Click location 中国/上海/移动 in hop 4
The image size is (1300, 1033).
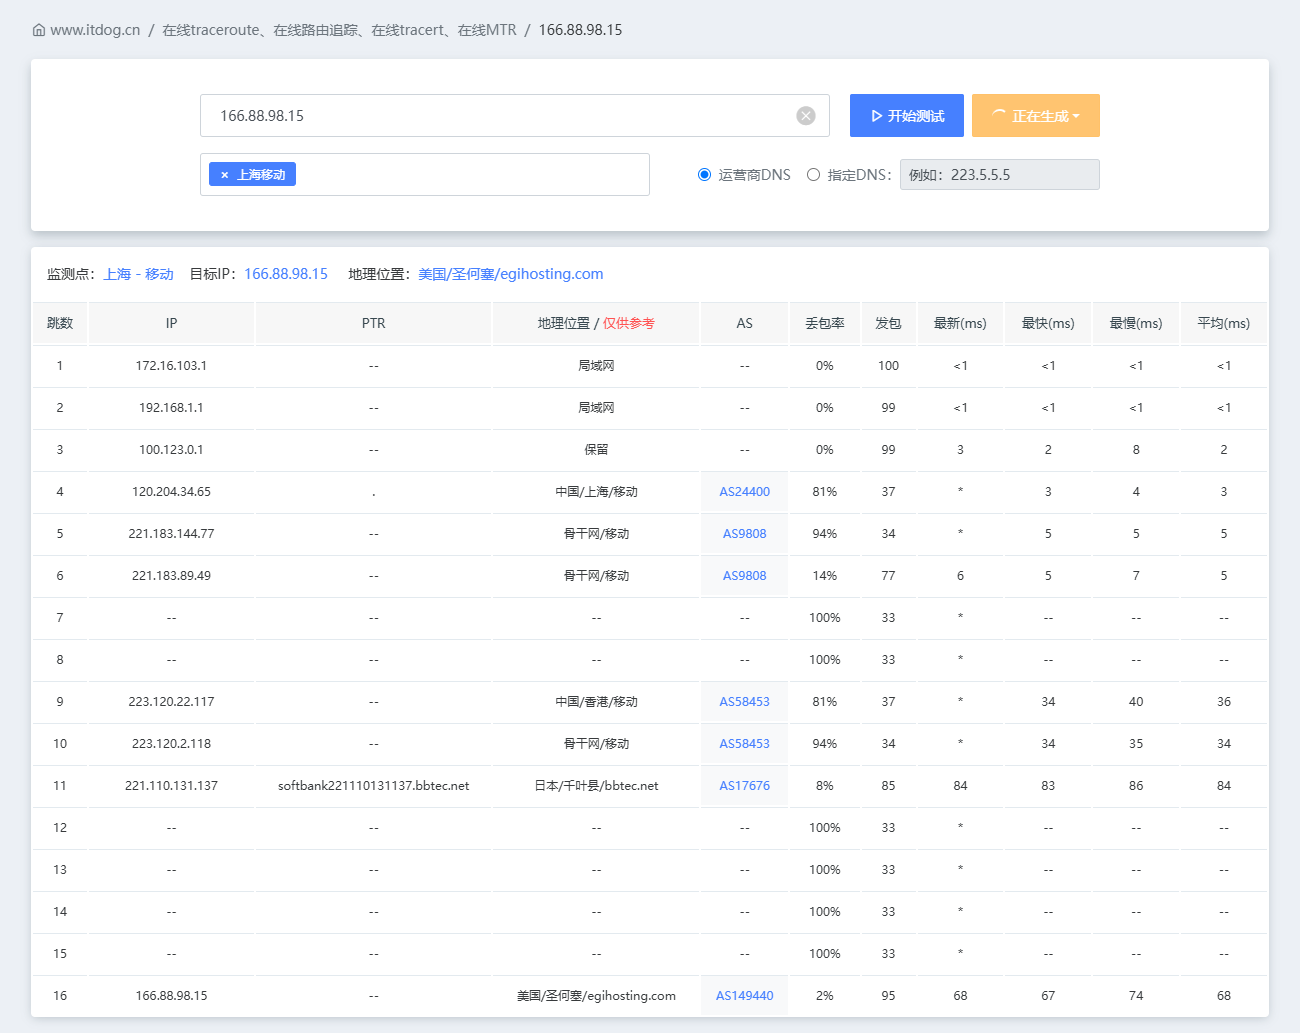click(x=596, y=492)
